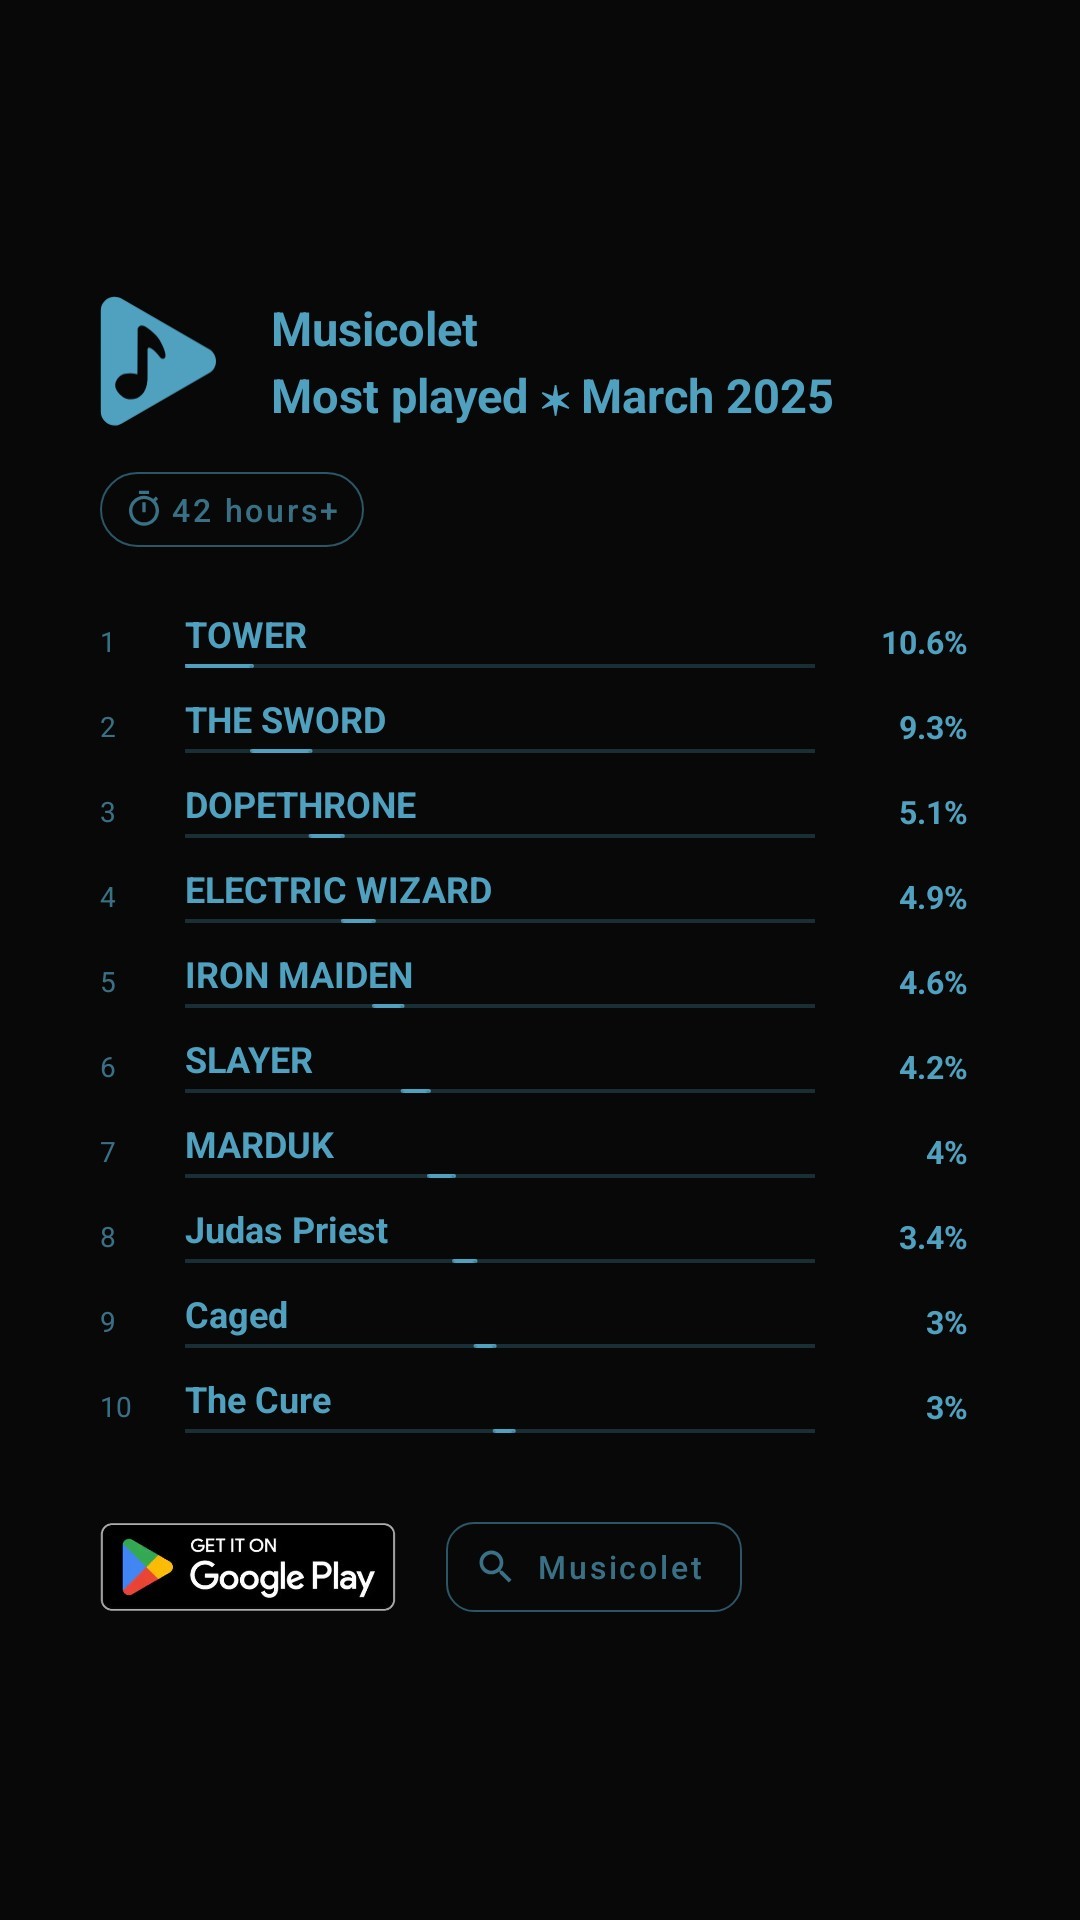Click the Musicolet play-note logo

click(x=157, y=361)
